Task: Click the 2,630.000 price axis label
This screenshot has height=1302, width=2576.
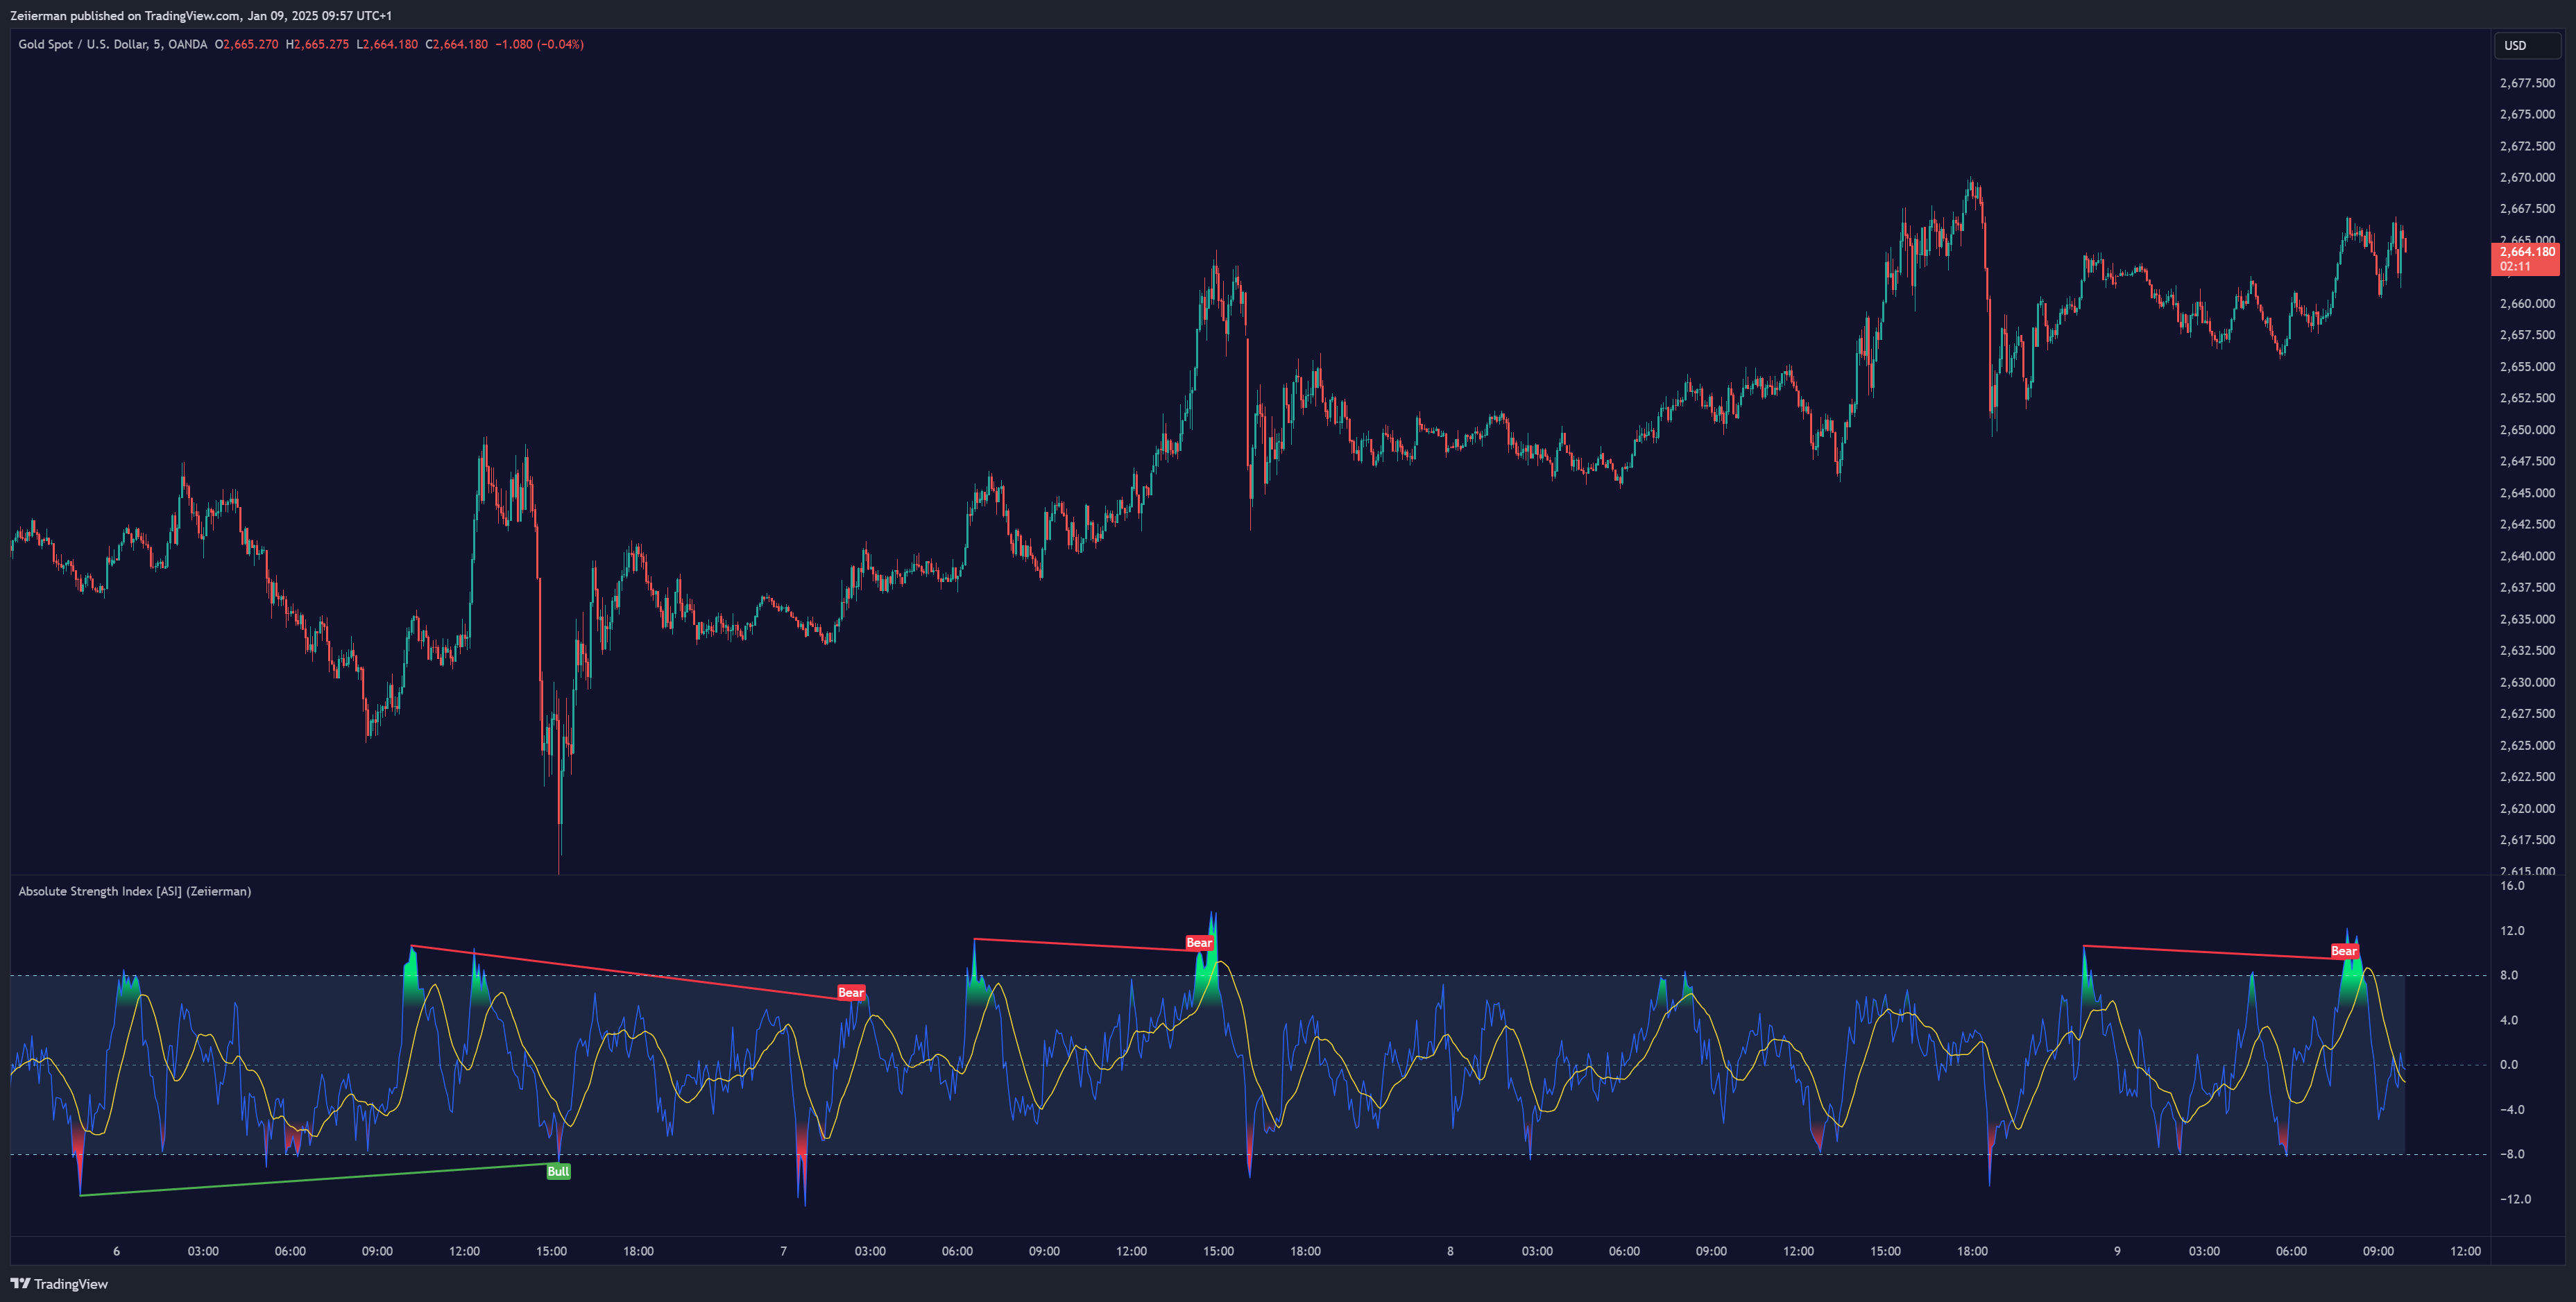Action: click(2527, 682)
